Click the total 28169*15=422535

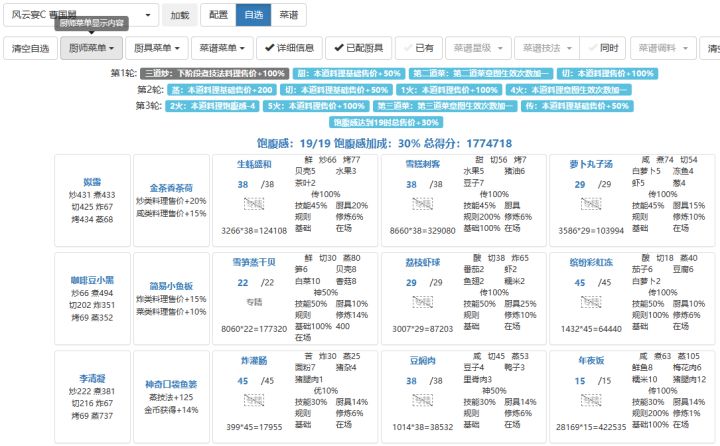tap(591, 427)
